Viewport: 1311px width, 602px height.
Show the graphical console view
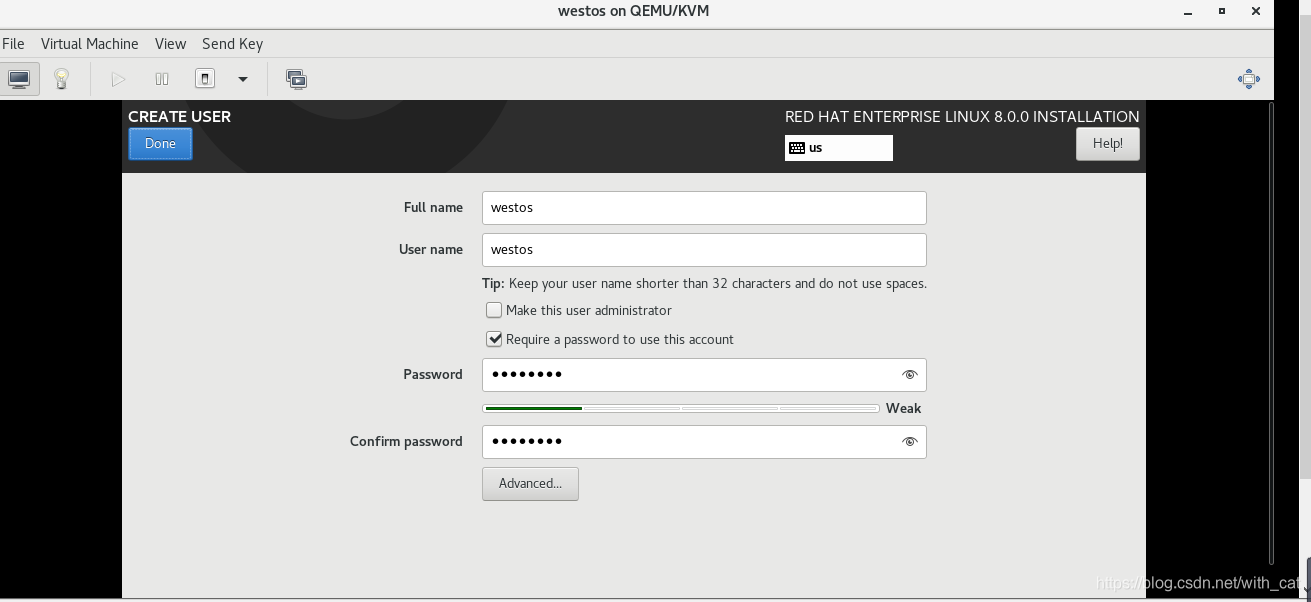(19, 79)
